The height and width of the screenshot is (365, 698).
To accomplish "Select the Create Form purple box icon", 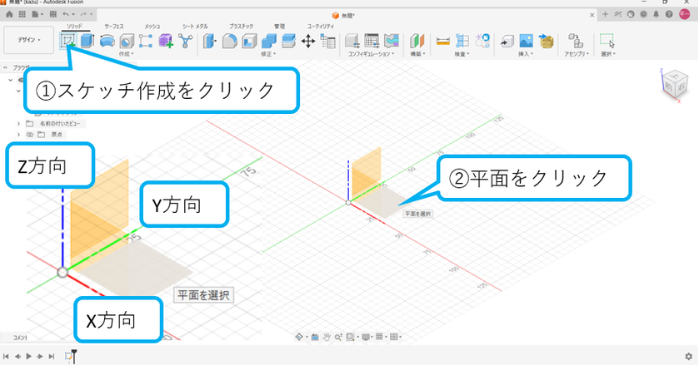I will [x=166, y=41].
